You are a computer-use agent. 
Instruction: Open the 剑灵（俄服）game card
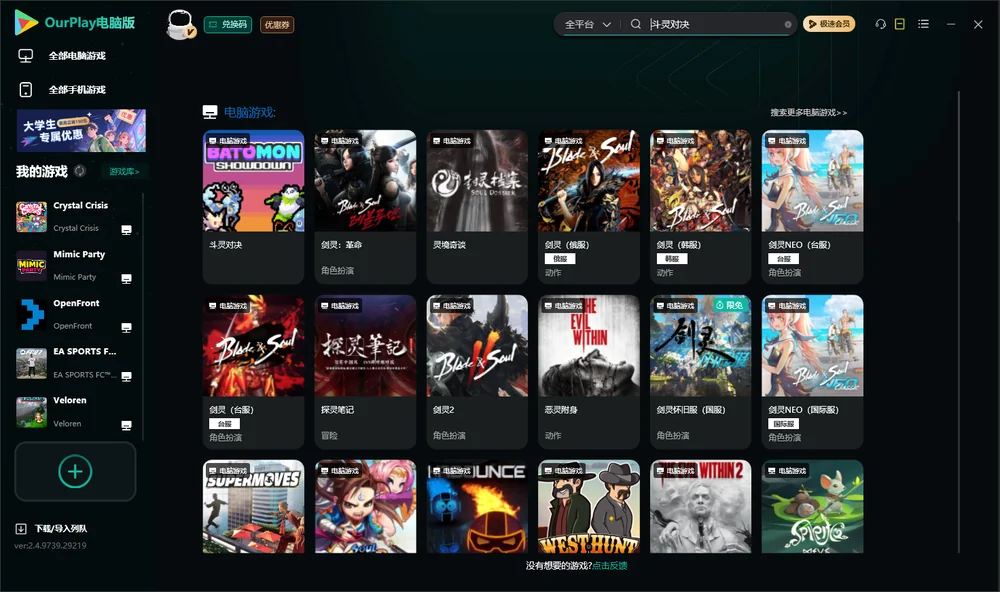coord(589,207)
